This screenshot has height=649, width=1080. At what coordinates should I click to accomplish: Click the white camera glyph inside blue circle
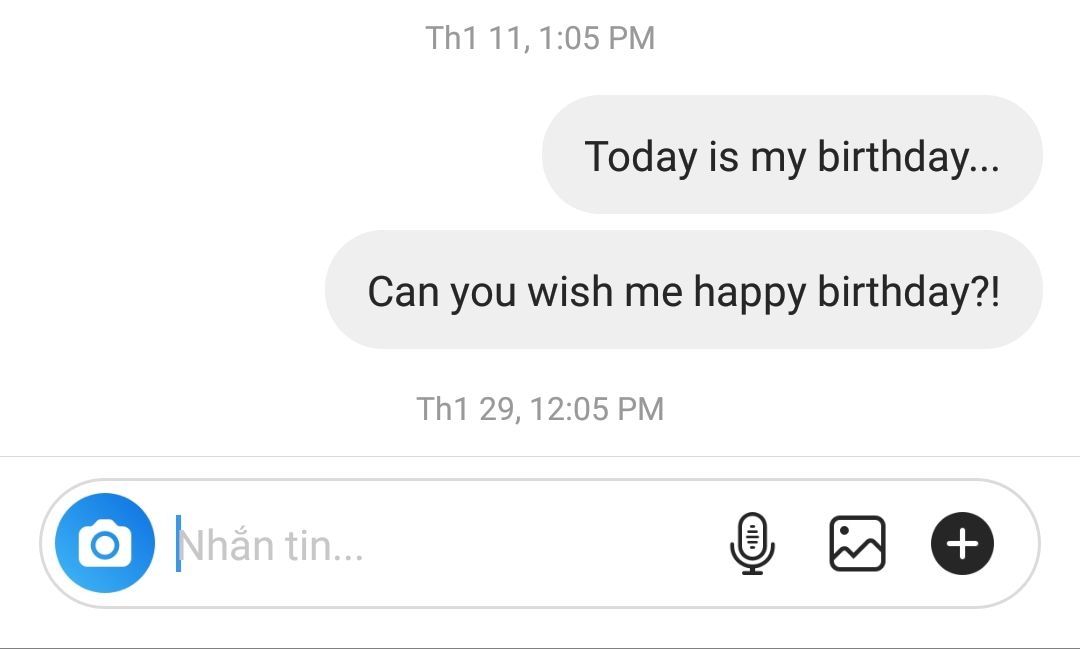(105, 544)
